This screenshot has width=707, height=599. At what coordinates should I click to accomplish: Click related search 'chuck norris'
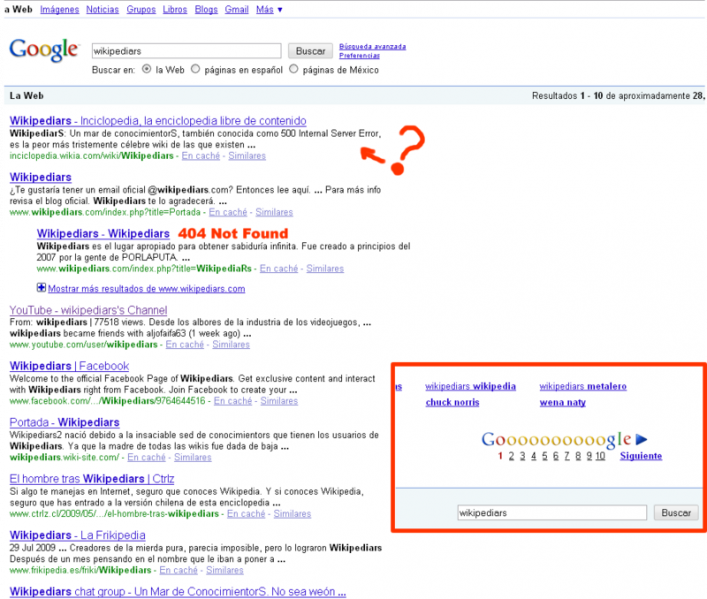tap(452, 402)
